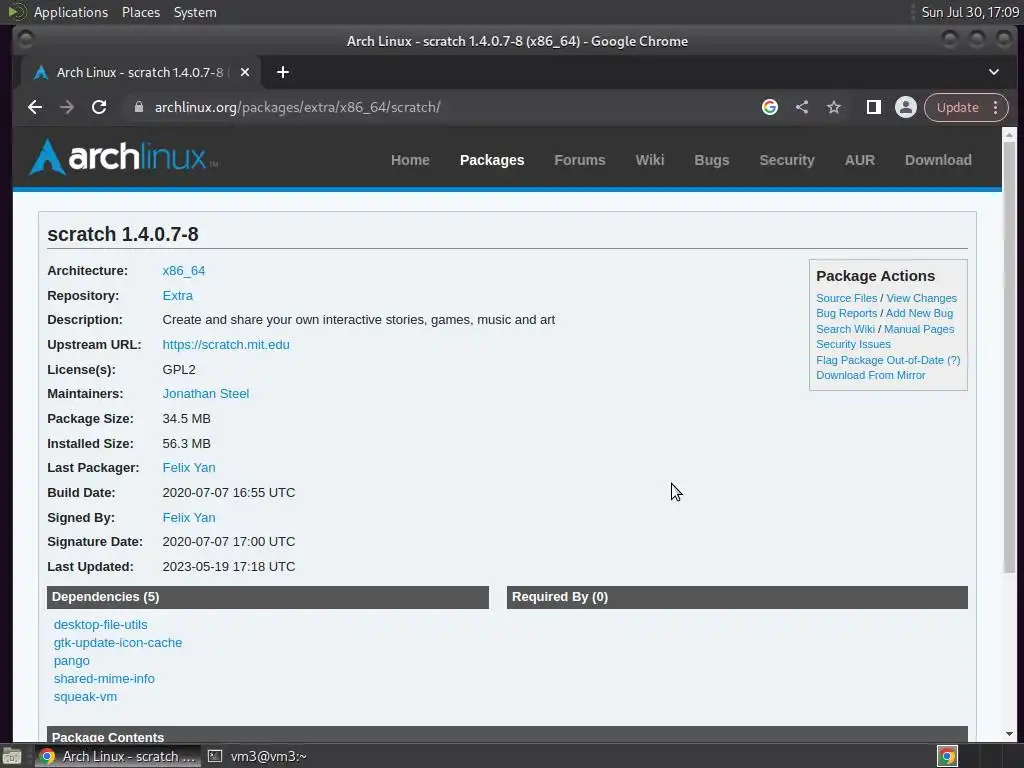1024x768 pixels.
Task: Select the GPL2 license text
Action: coord(179,369)
